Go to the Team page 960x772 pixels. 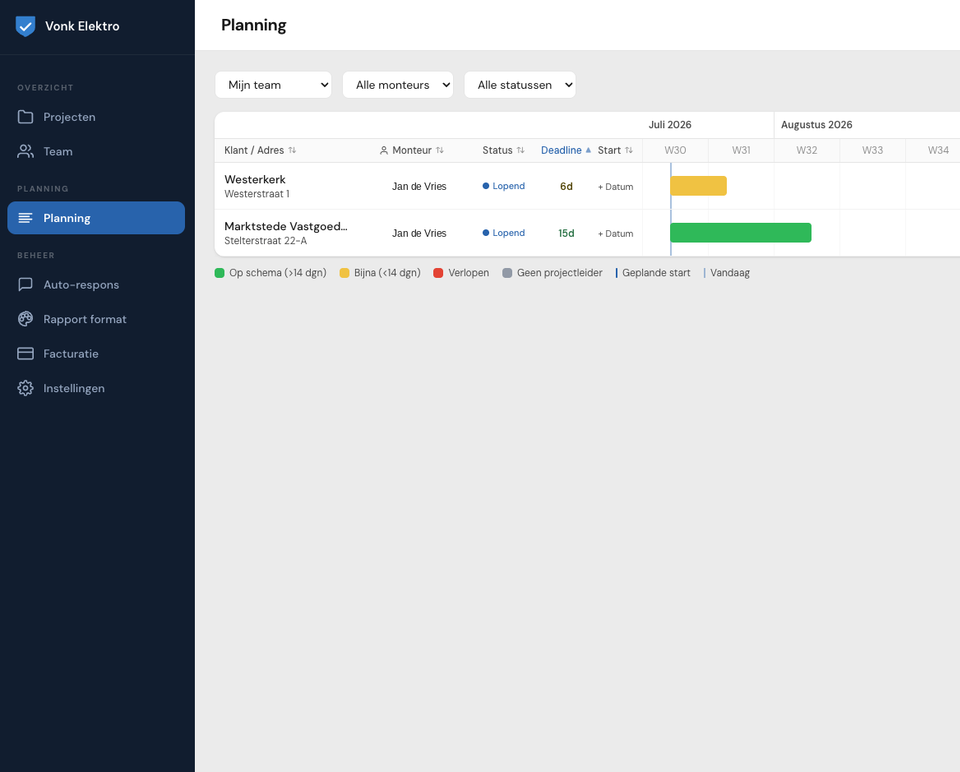pos(96,151)
